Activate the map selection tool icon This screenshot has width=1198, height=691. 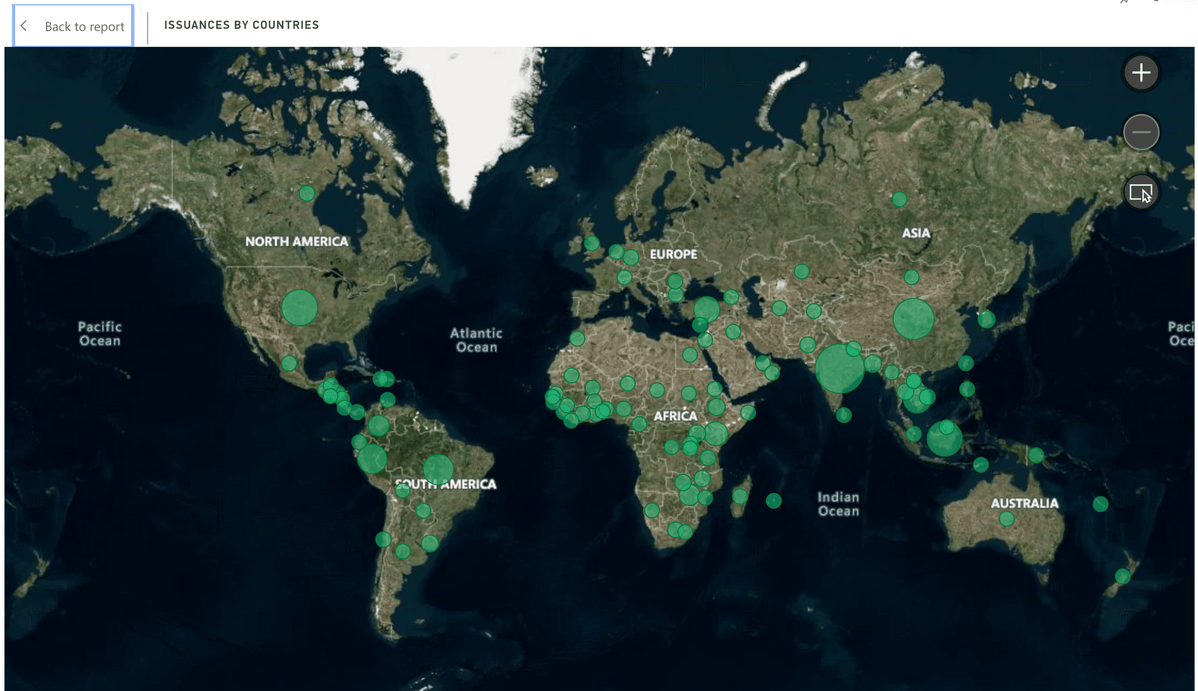1141,192
